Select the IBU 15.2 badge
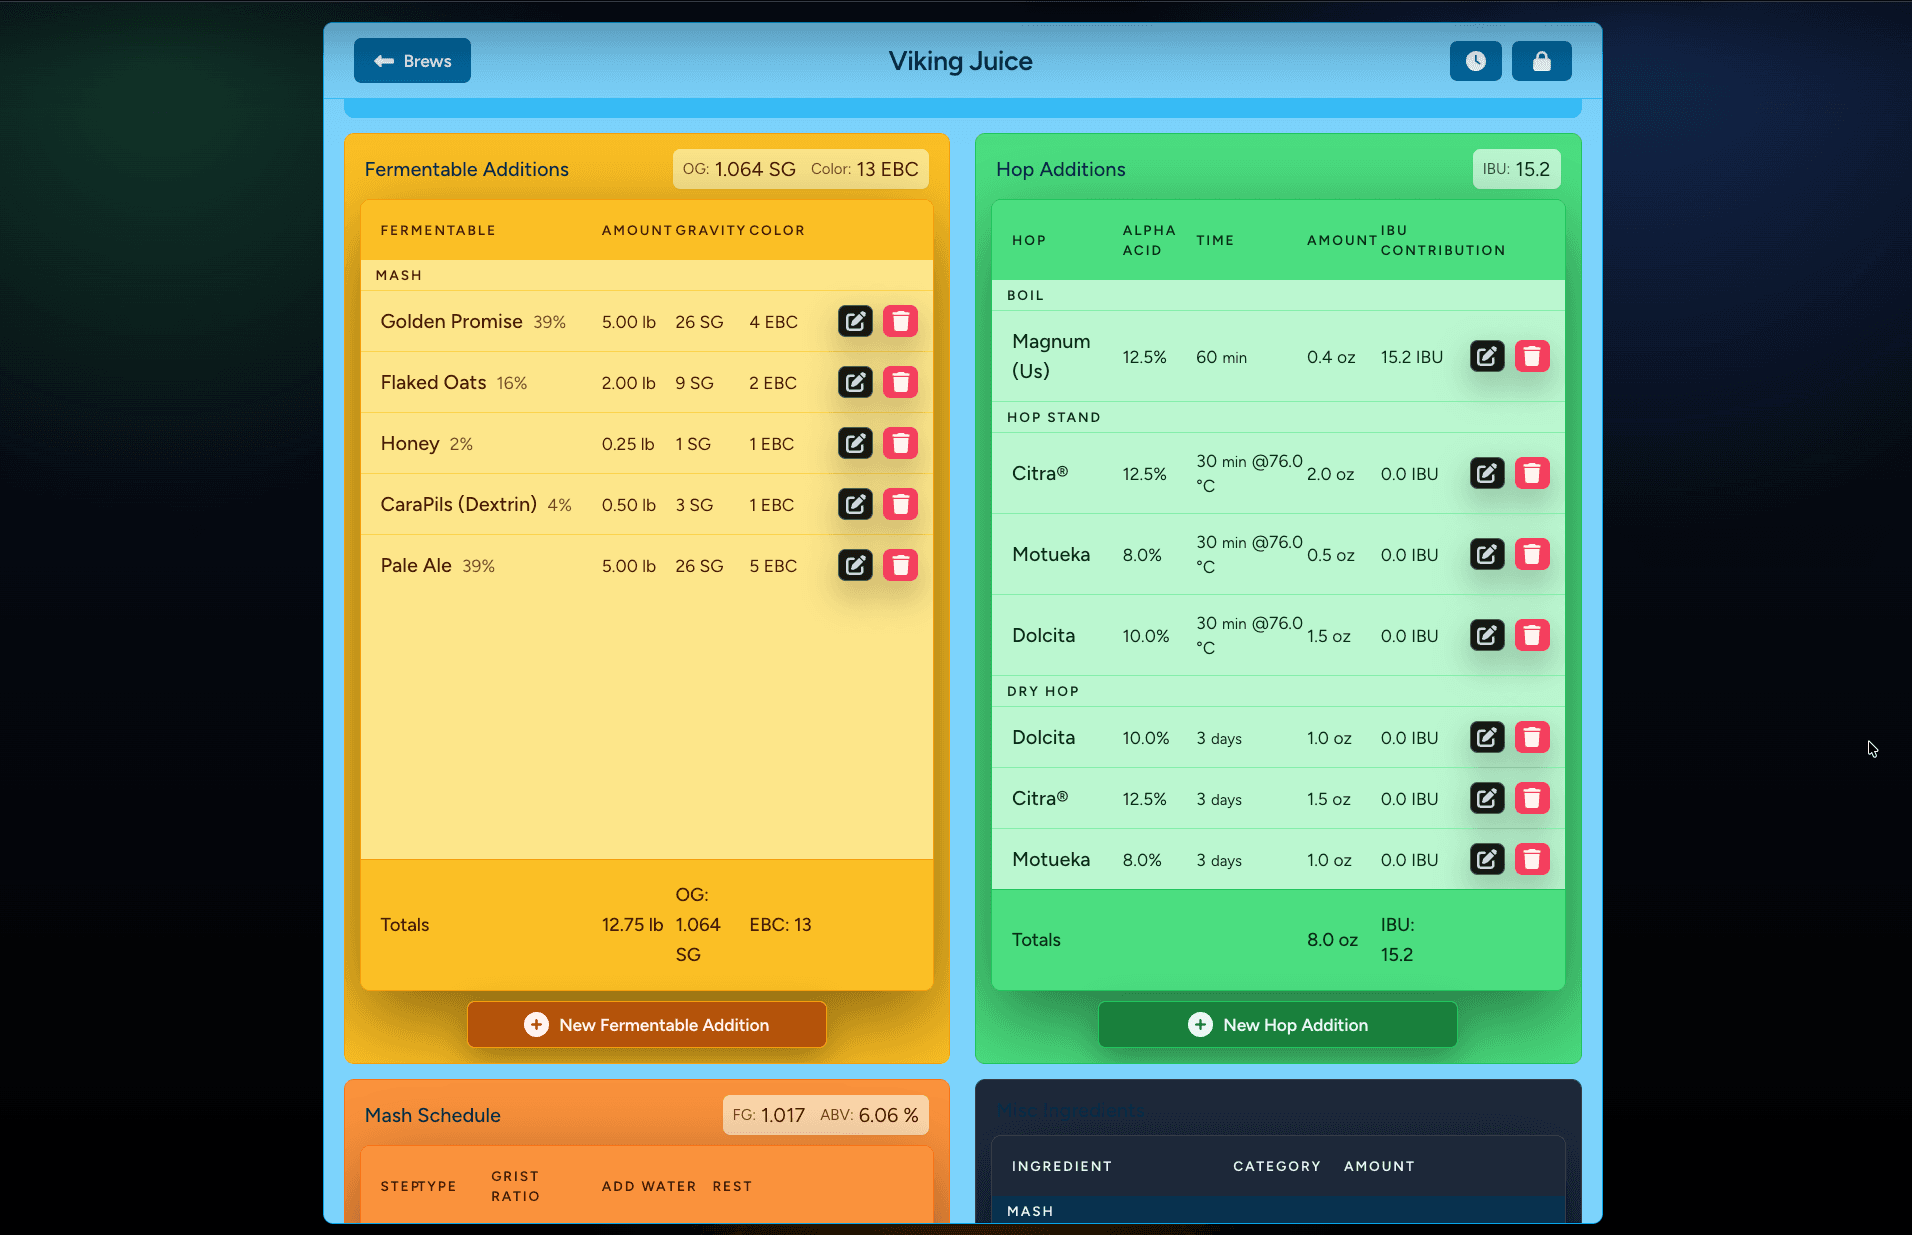This screenshot has width=1912, height=1235. 1516,169
